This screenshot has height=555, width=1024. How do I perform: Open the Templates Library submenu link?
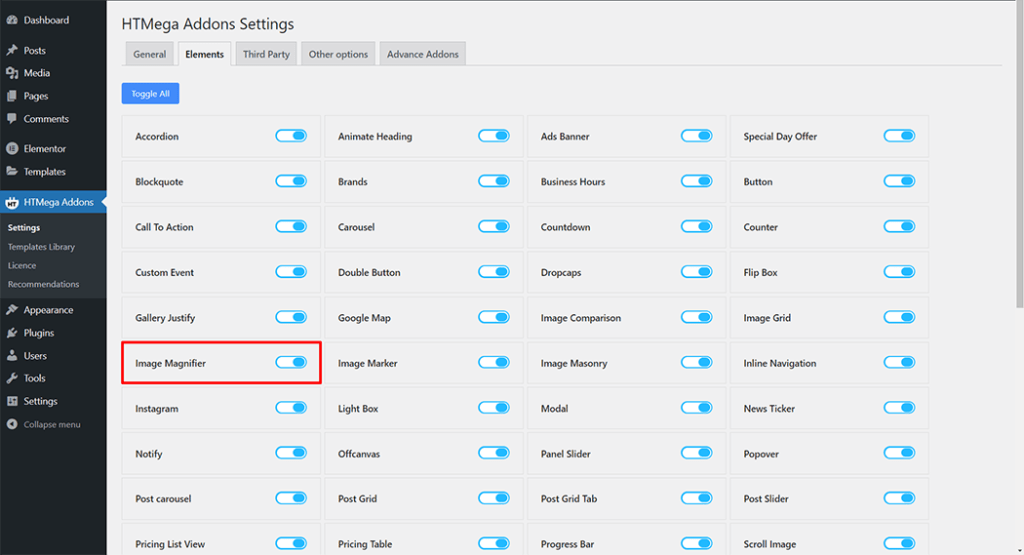click(x=41, y=247)
